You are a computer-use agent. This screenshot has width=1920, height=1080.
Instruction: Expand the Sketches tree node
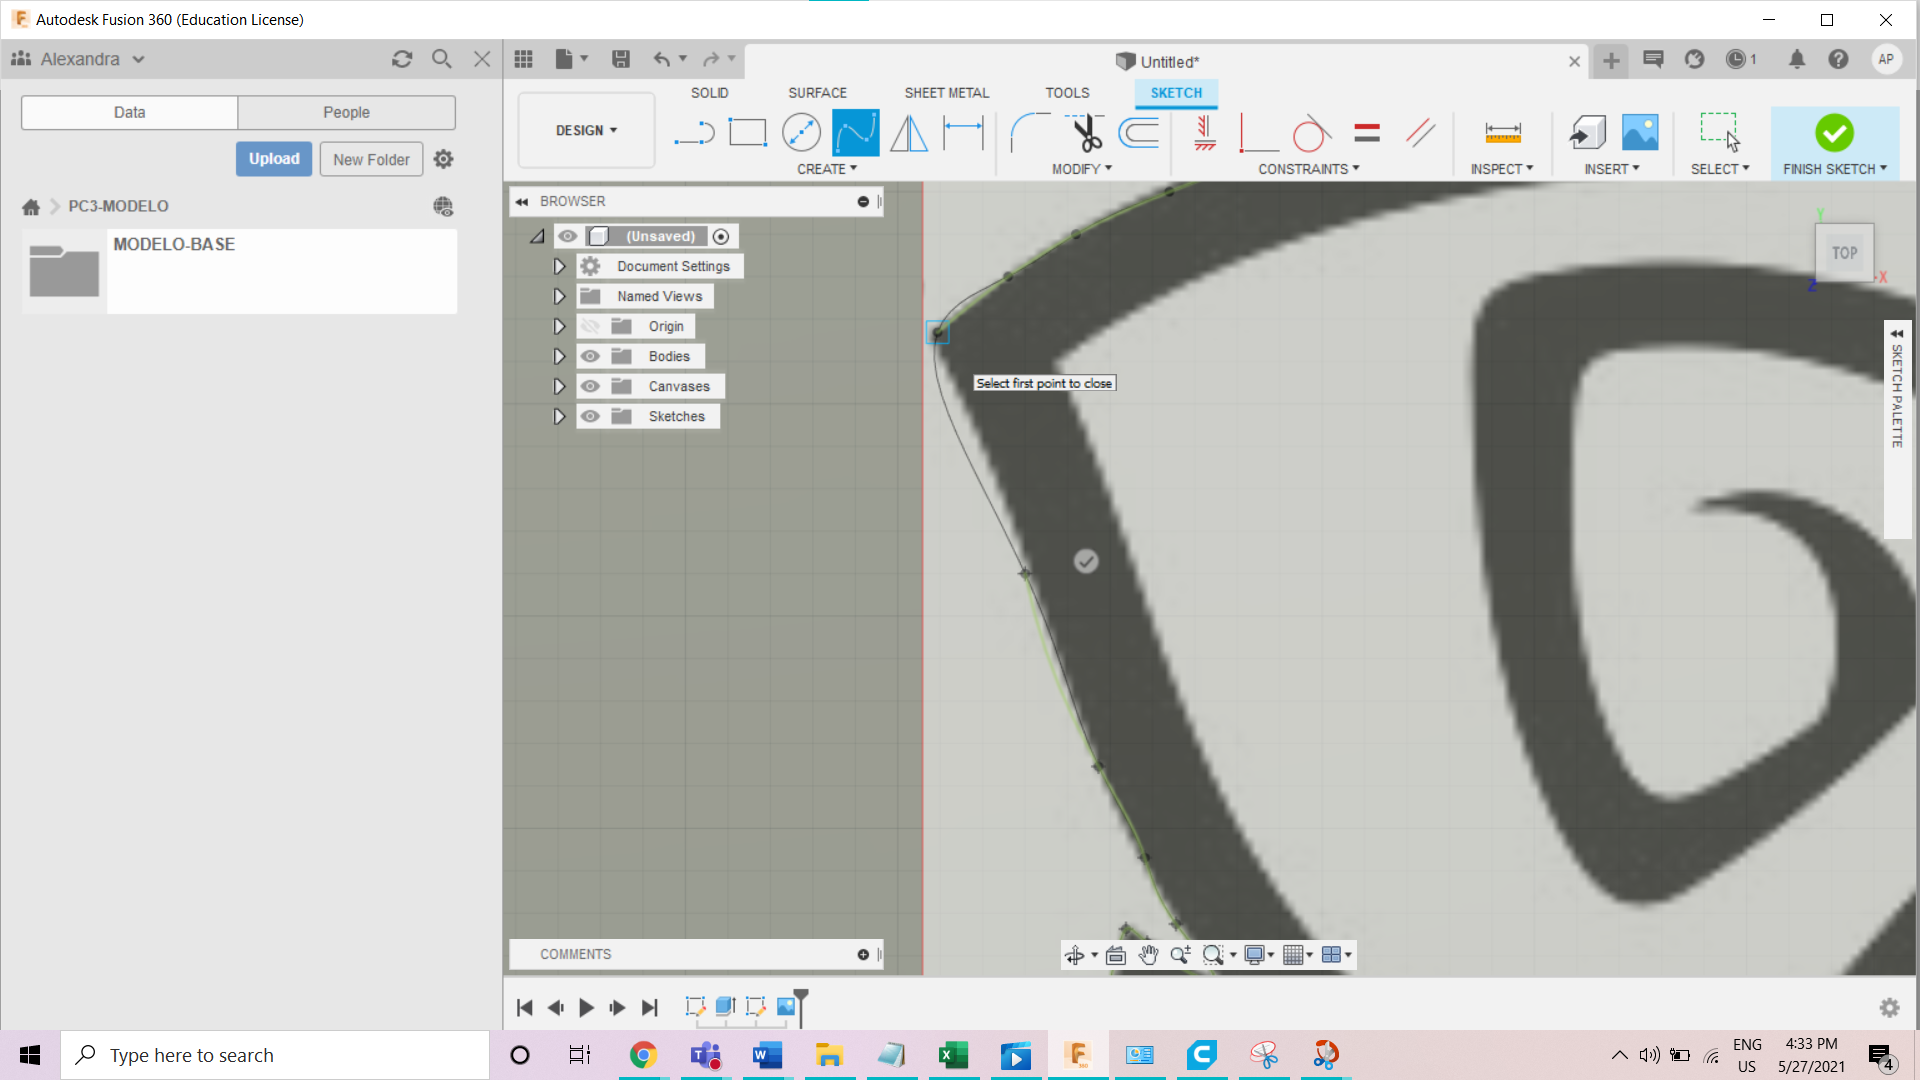(x=559, y=416)
